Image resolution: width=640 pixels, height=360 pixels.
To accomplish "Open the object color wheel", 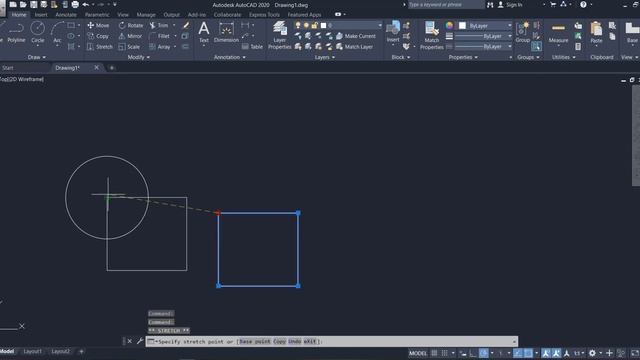I will pos(449,25).
